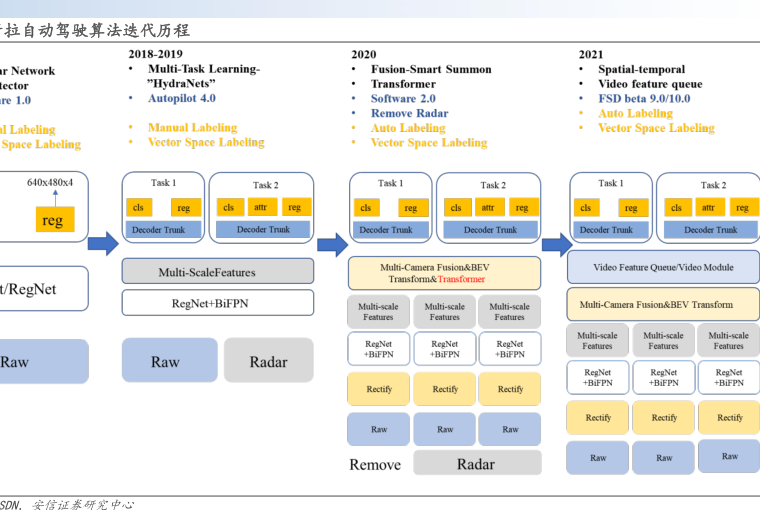The height and width of the screenshot is (510, 760).
Task: Select the gray "Multi-ScaleFeatures" box
Action: tap(218, 271)
